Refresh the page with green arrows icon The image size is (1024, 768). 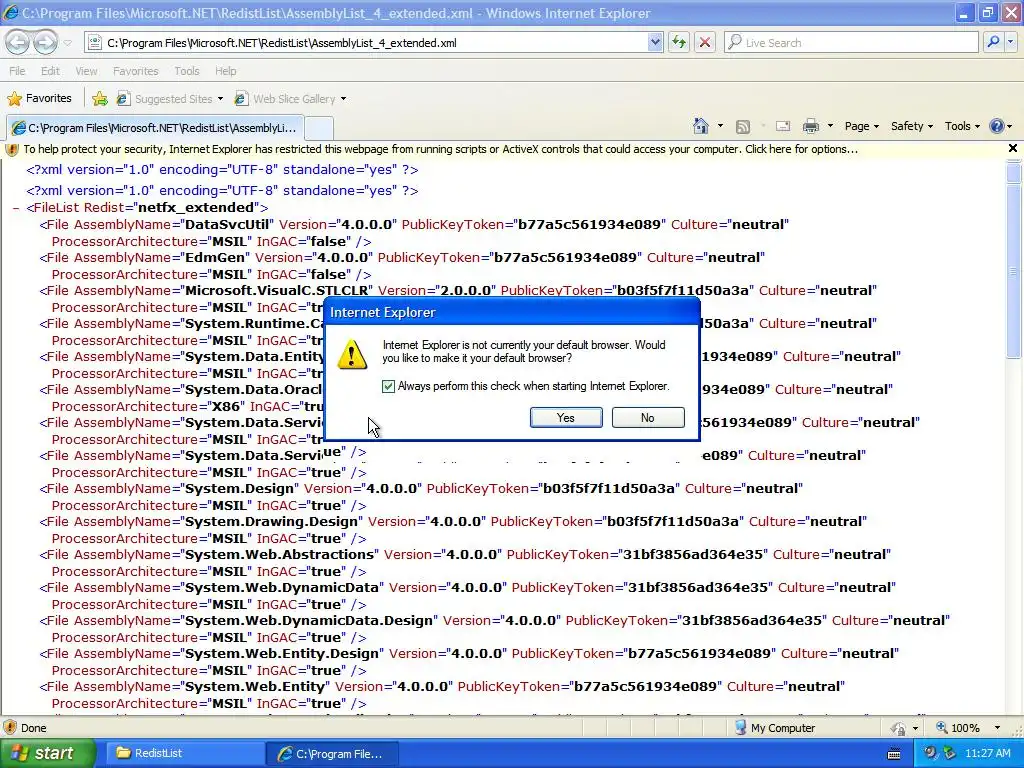click(x=679, y=42)
